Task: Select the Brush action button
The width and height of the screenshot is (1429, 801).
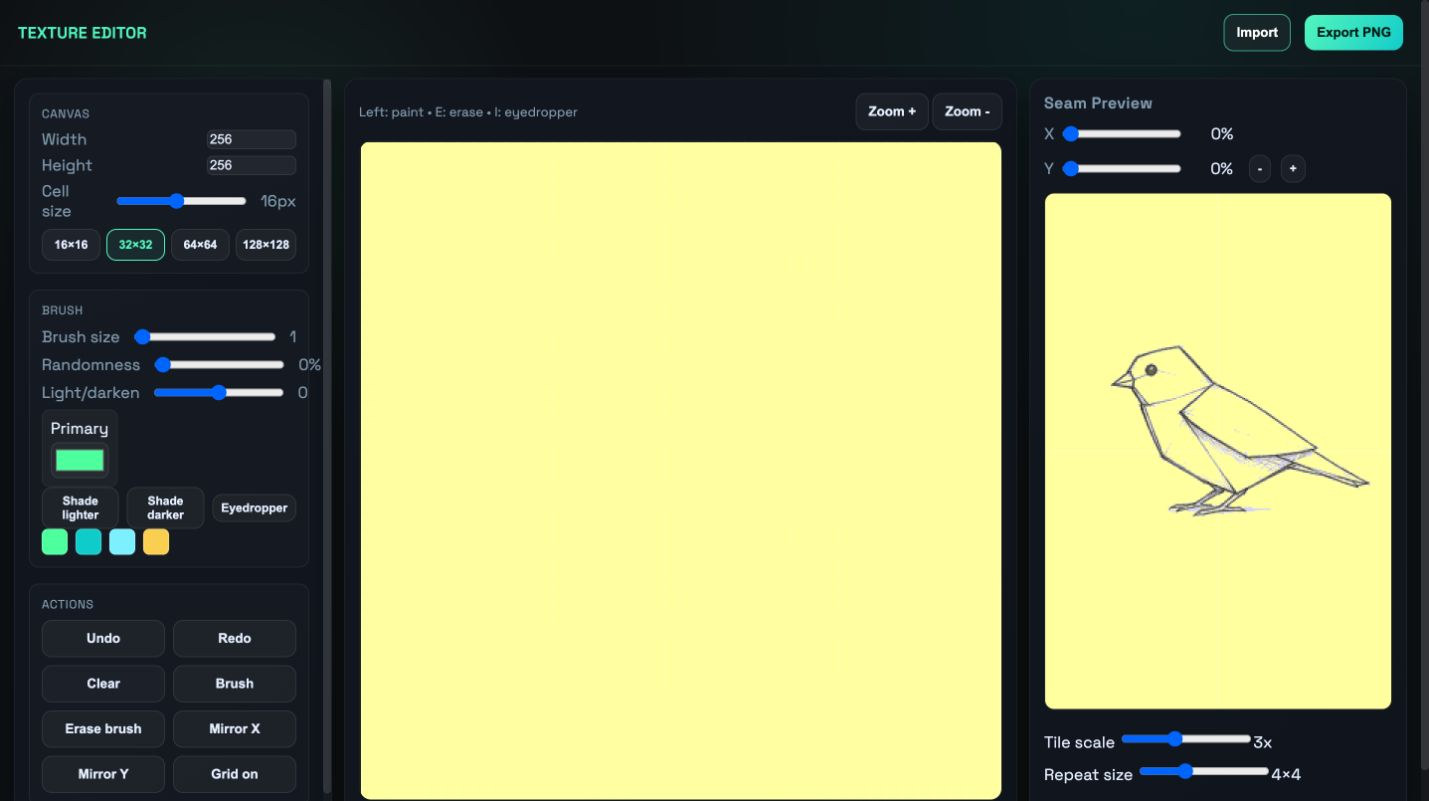Action: pyautogui.click(x=234, y=684)
